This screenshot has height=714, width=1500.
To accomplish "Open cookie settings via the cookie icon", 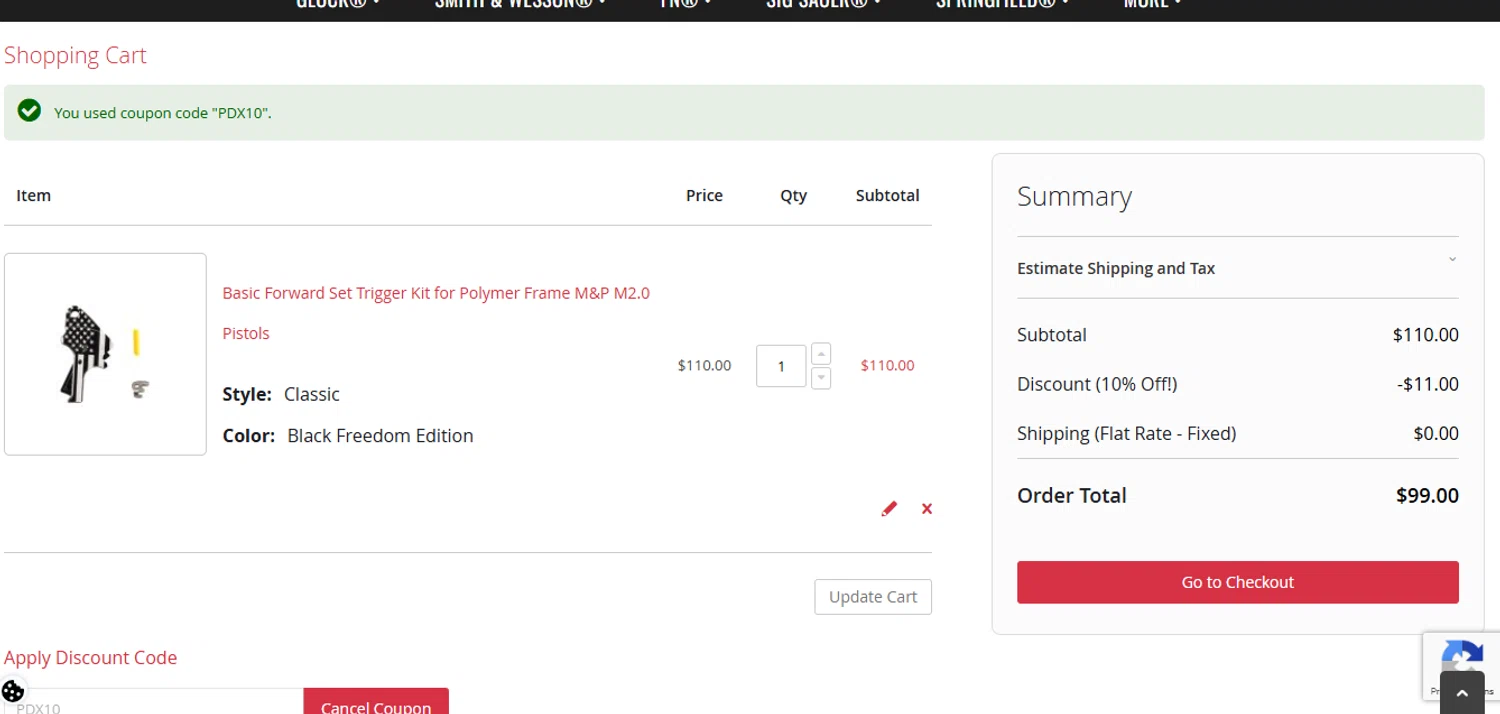I will click(x=13, y=691).
